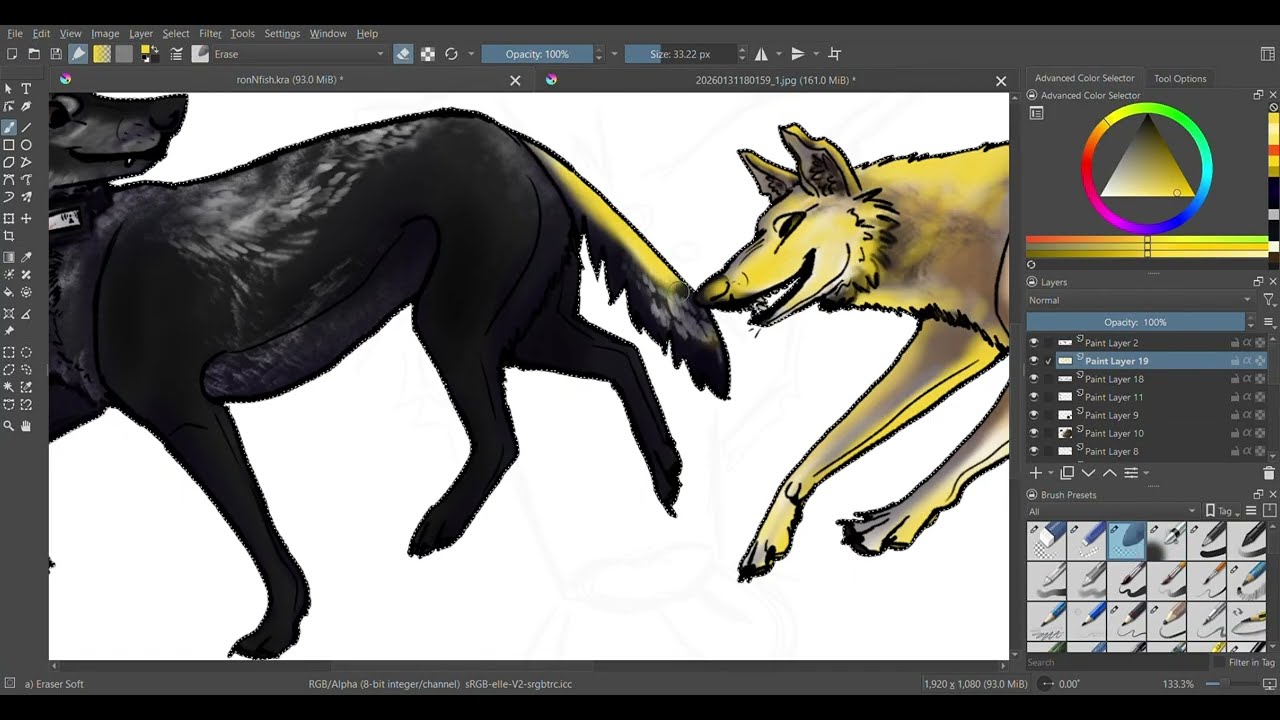Click the Wrap Around mode icon
Viewport: 1280px width, 720px height.
[x=835, y=54]
